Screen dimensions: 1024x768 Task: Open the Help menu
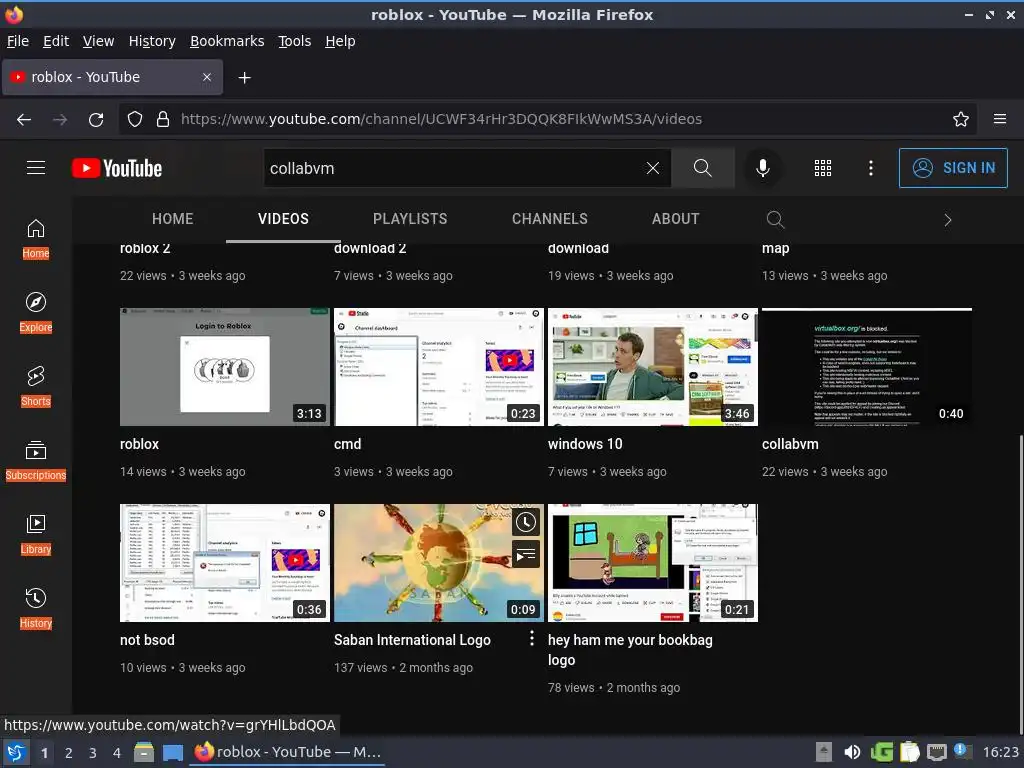340,41
